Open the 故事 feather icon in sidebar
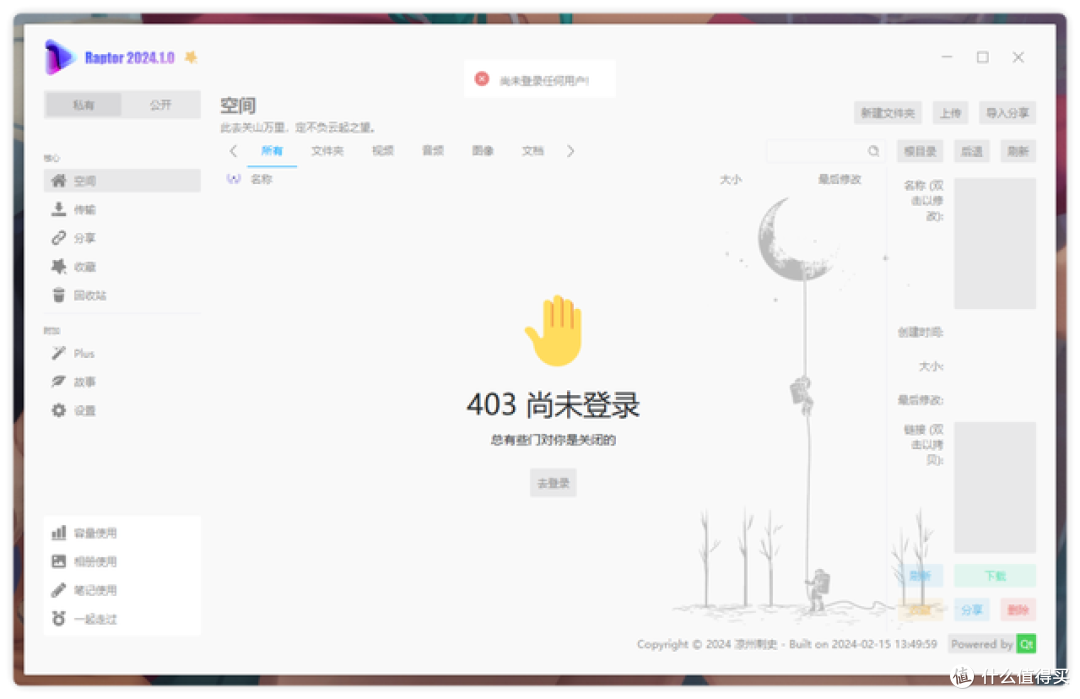This screenshot has height=699, width=1080. 59,382
